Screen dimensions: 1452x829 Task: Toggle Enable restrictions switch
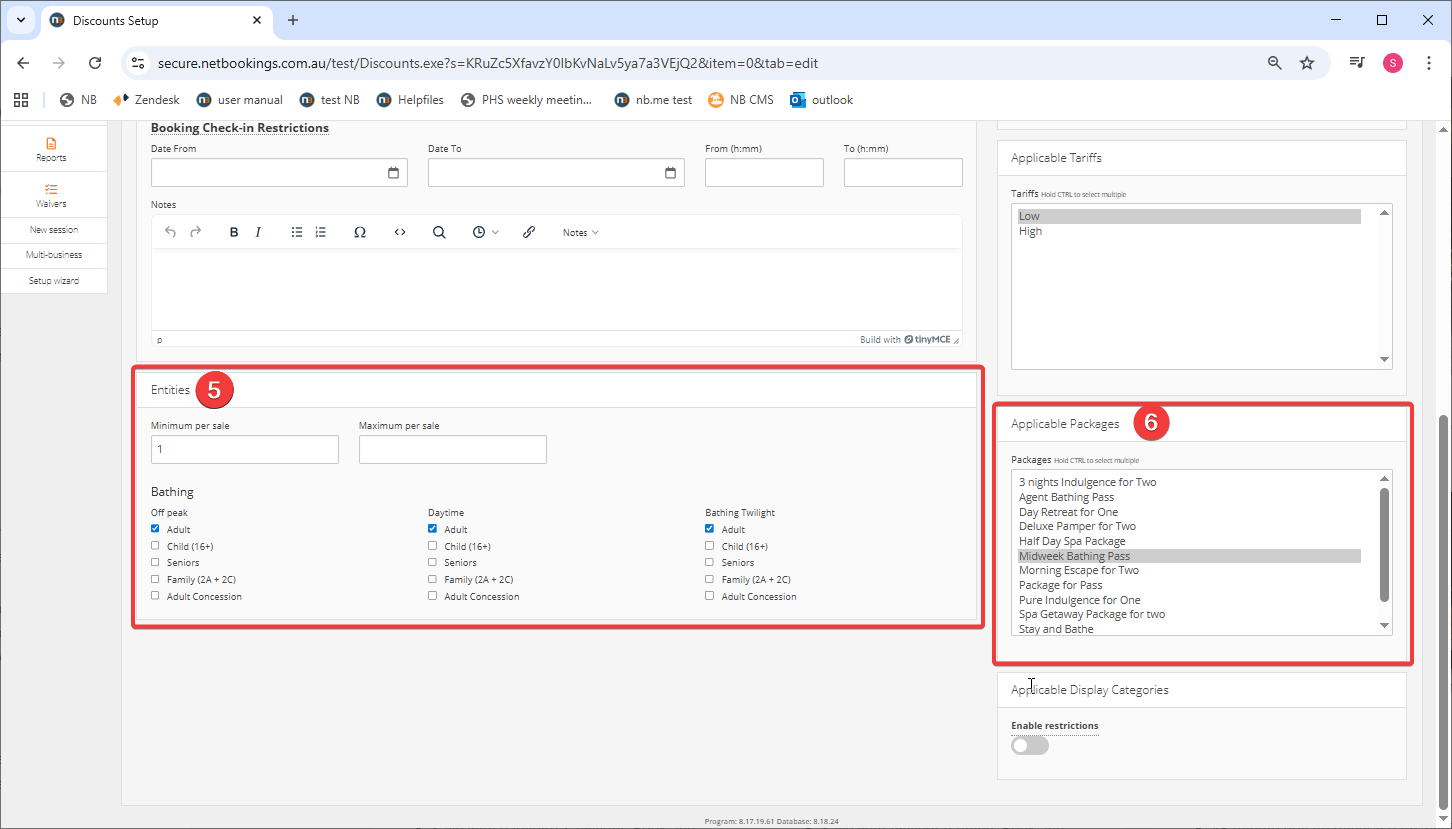point(1029,746)
